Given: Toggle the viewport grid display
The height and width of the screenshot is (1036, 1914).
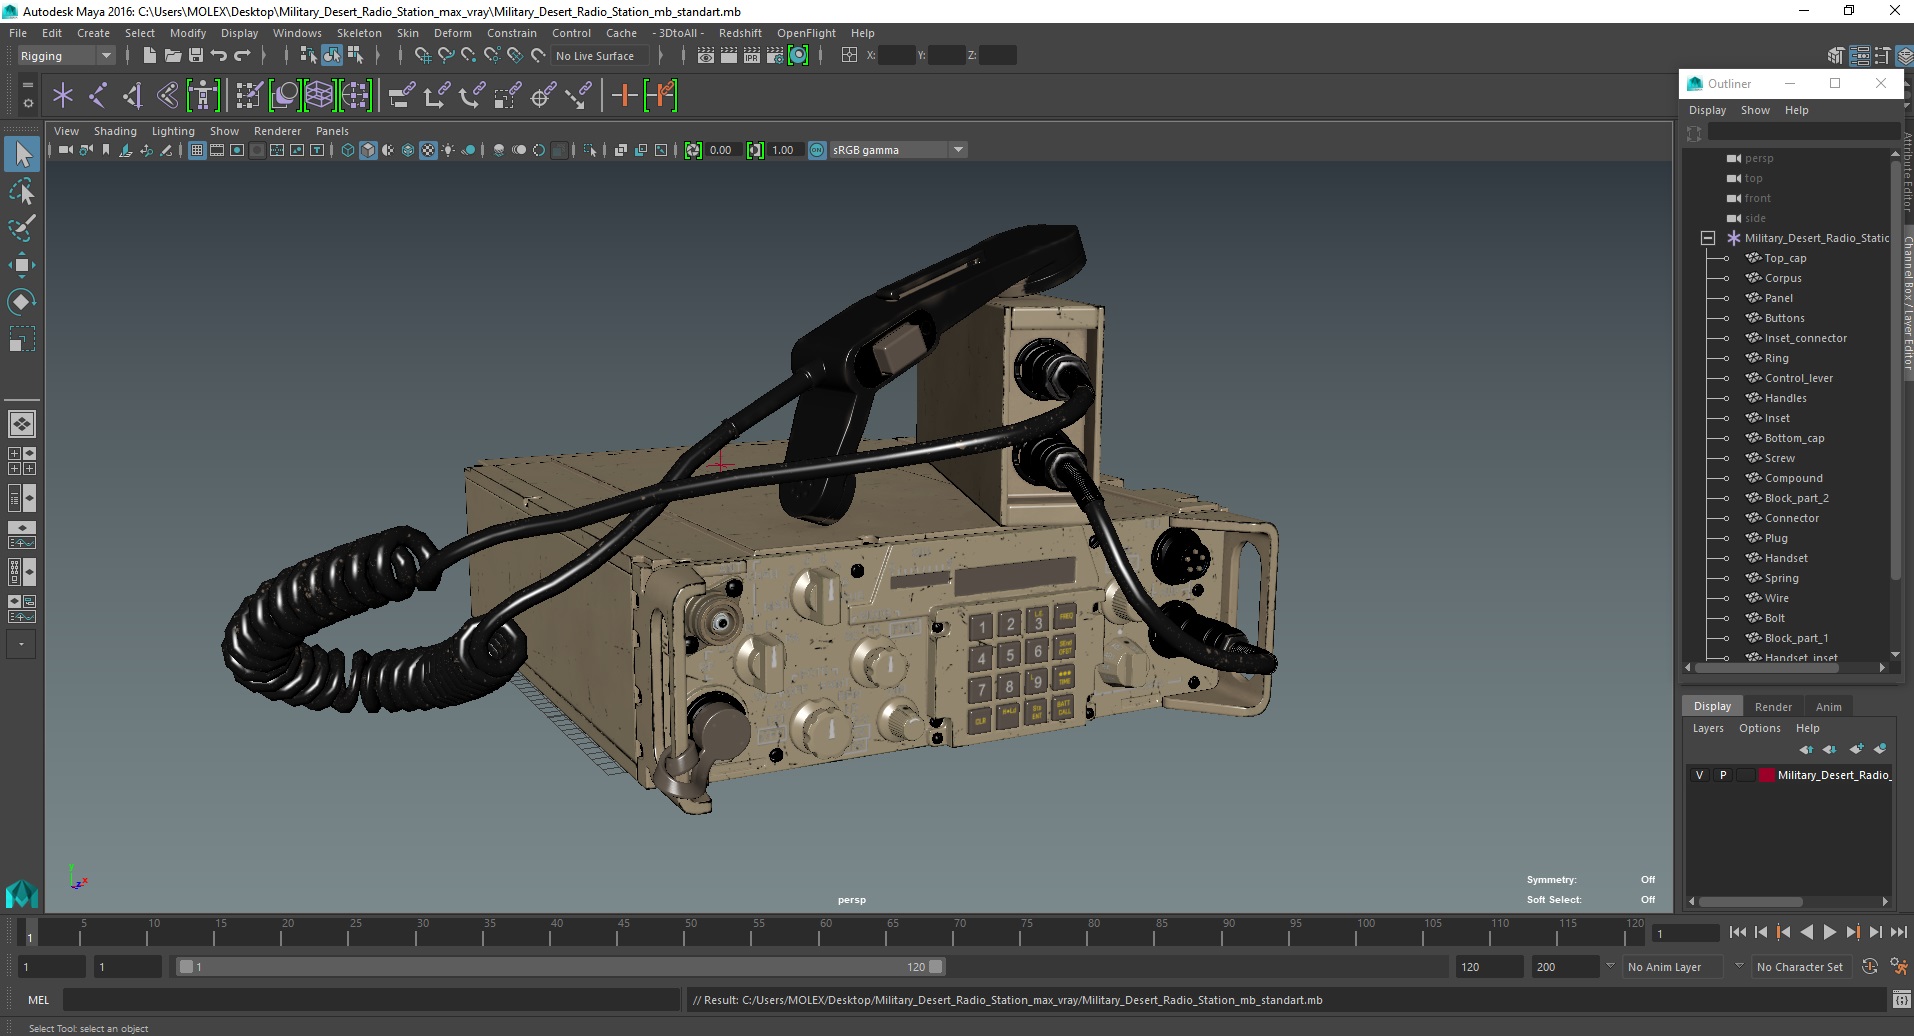Looking at the screenshot, I should [x=197, y=150].
